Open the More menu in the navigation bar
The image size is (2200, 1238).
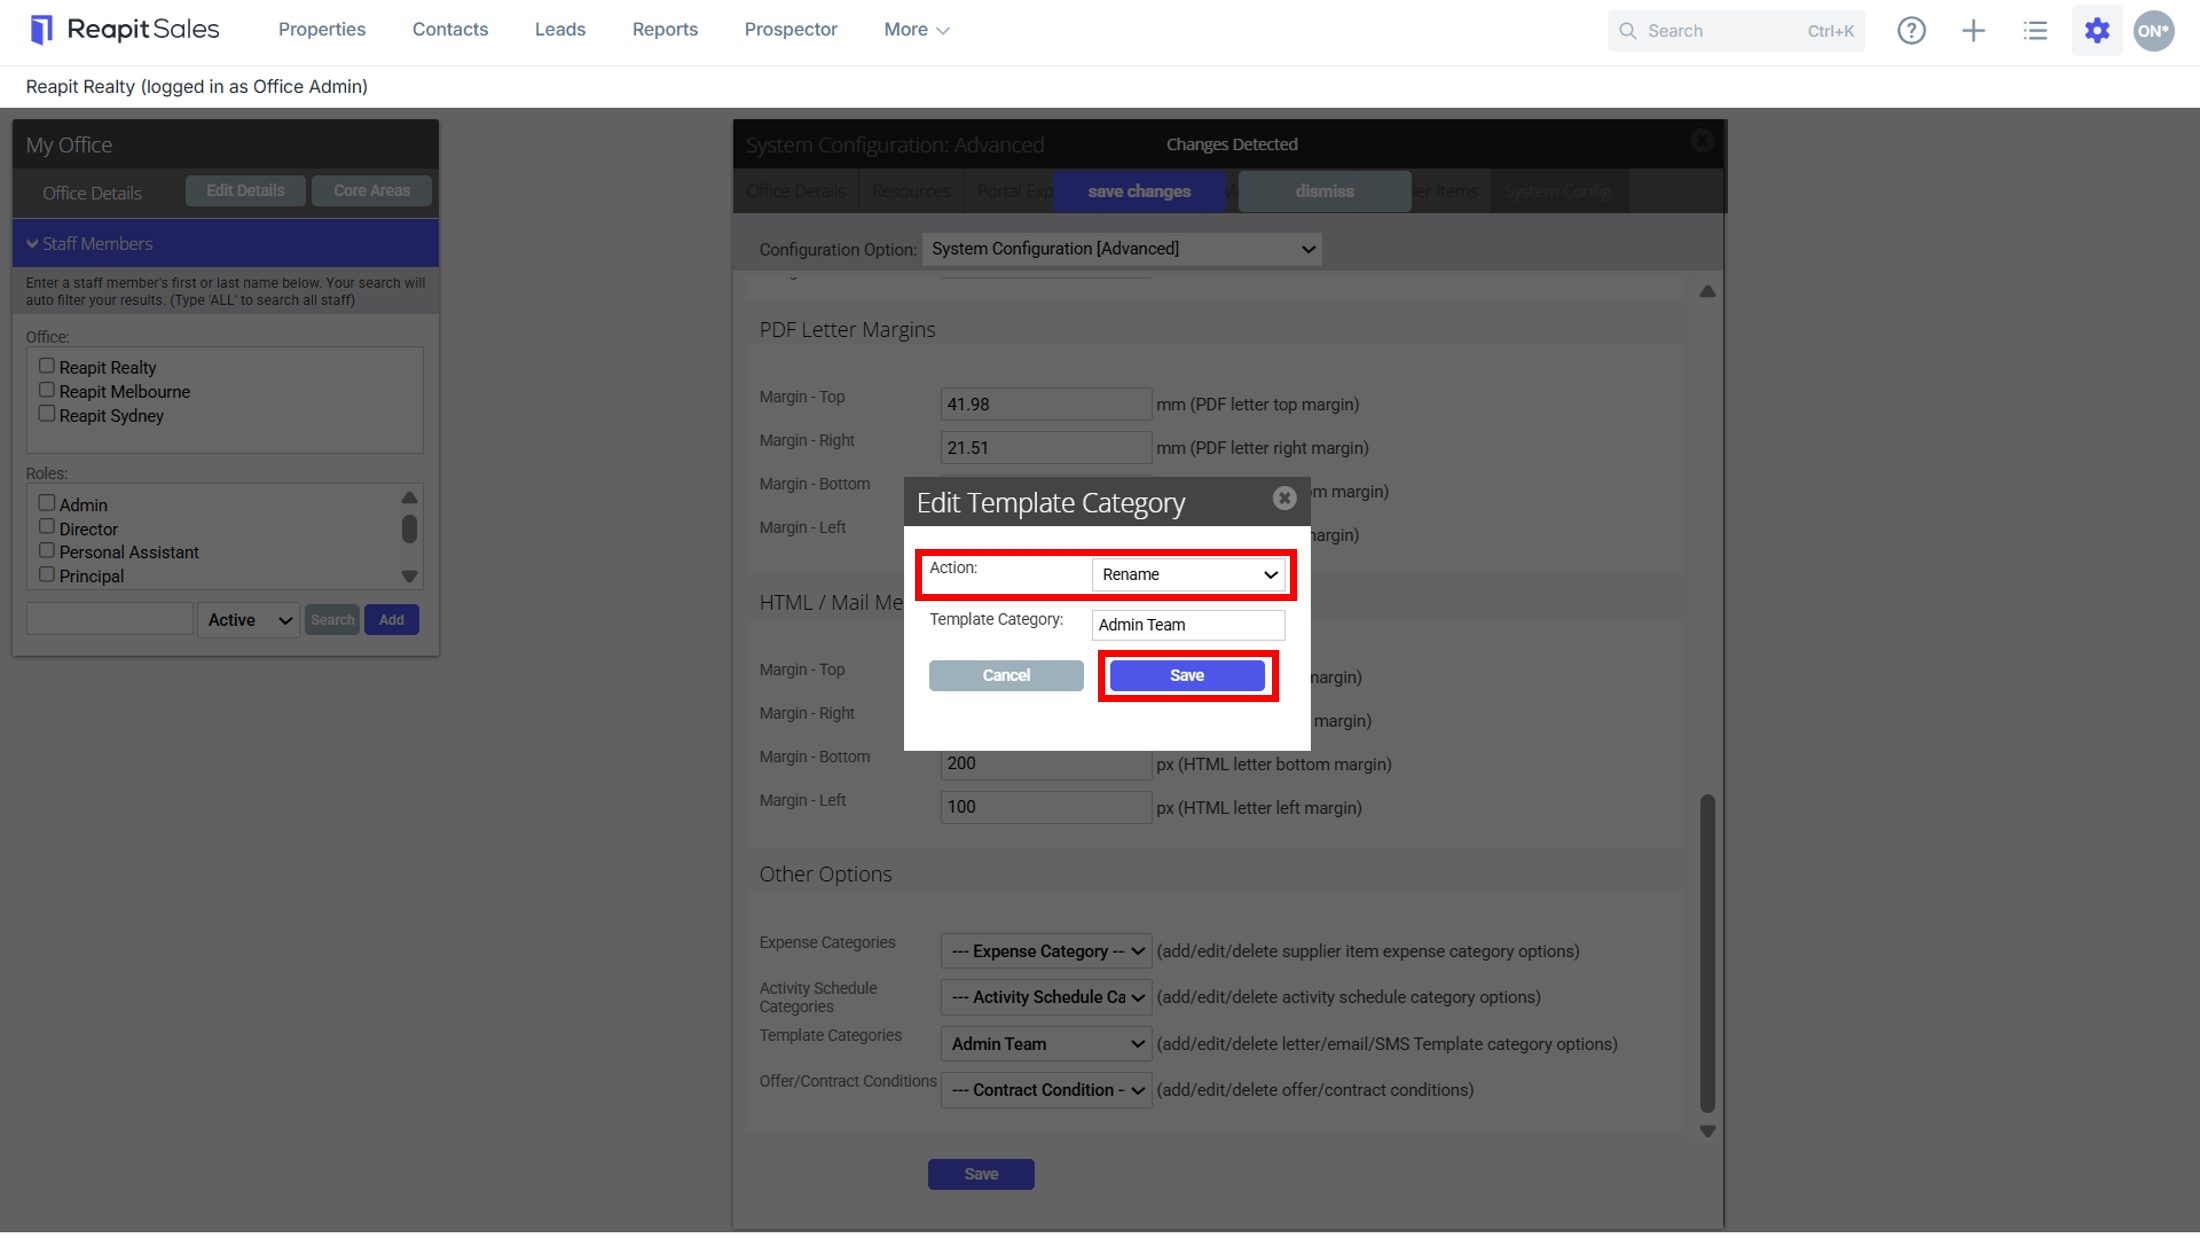click(x=916, y=30)
